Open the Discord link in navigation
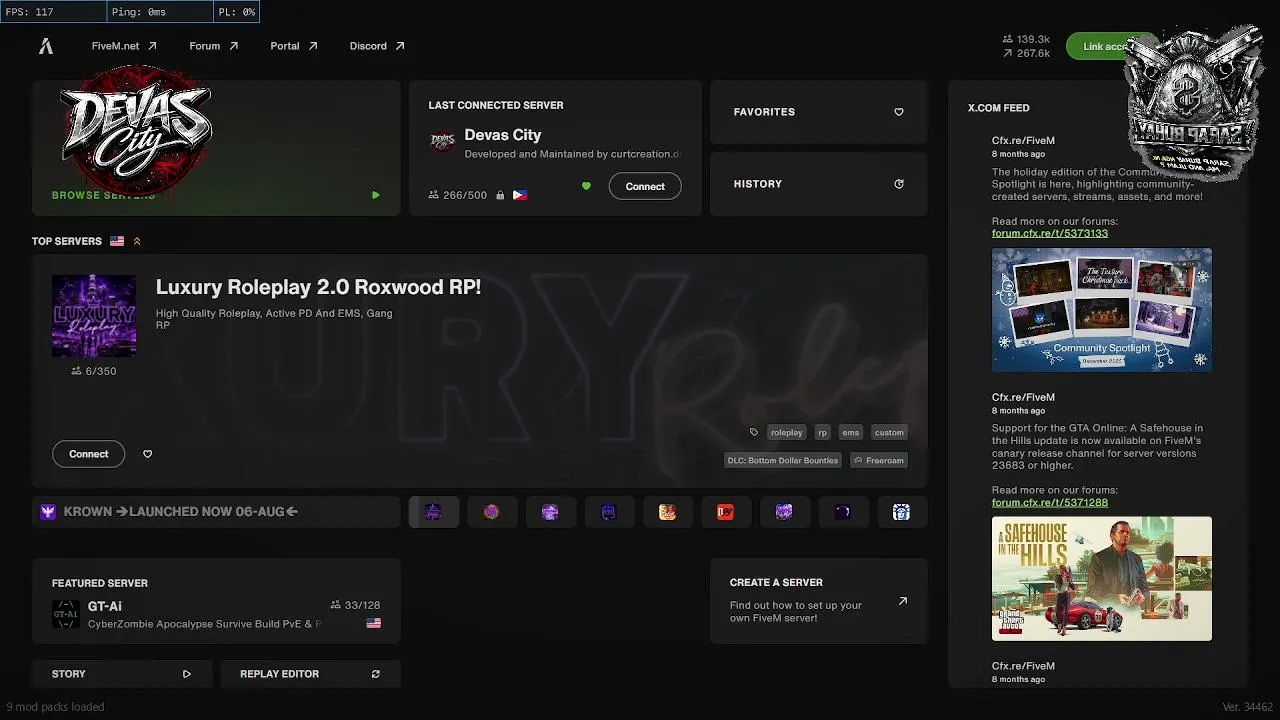 [x=377, y=46]
